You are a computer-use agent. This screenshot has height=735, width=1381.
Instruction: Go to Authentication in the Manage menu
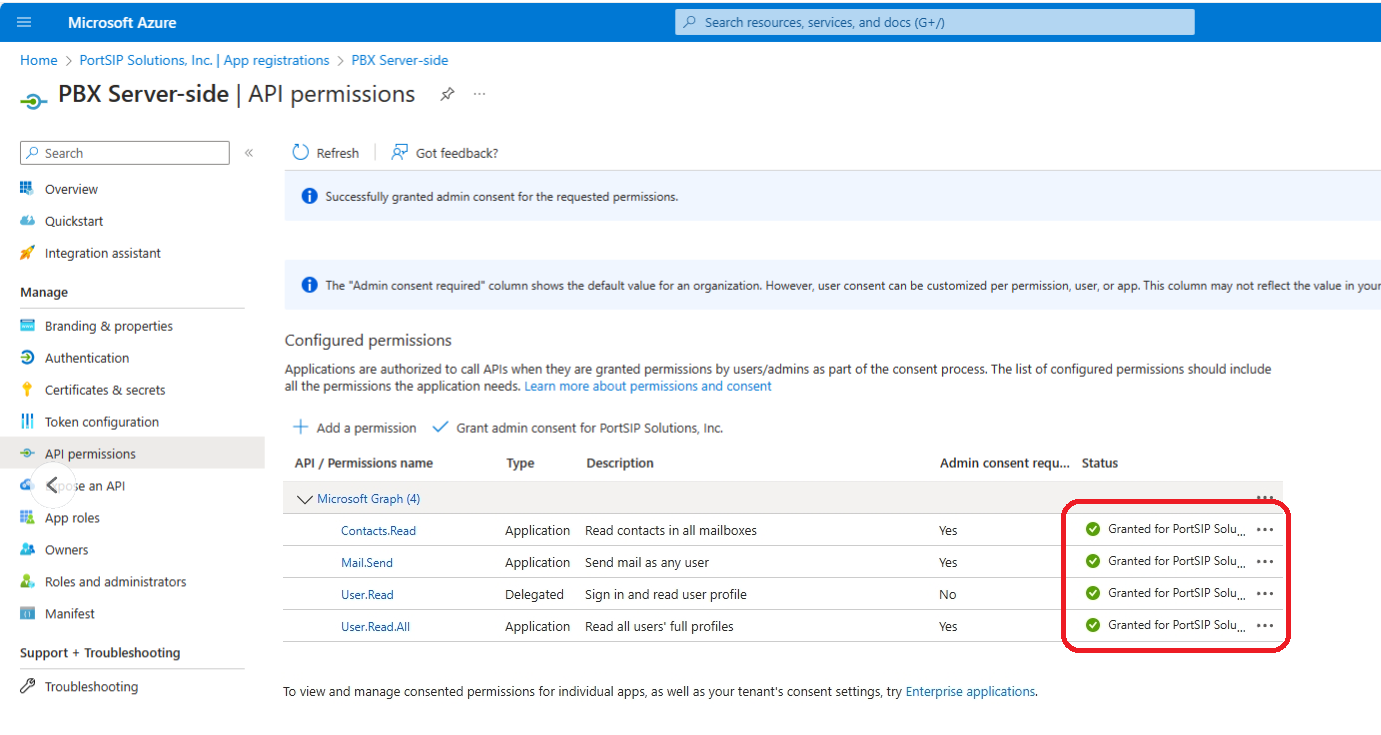87,358
